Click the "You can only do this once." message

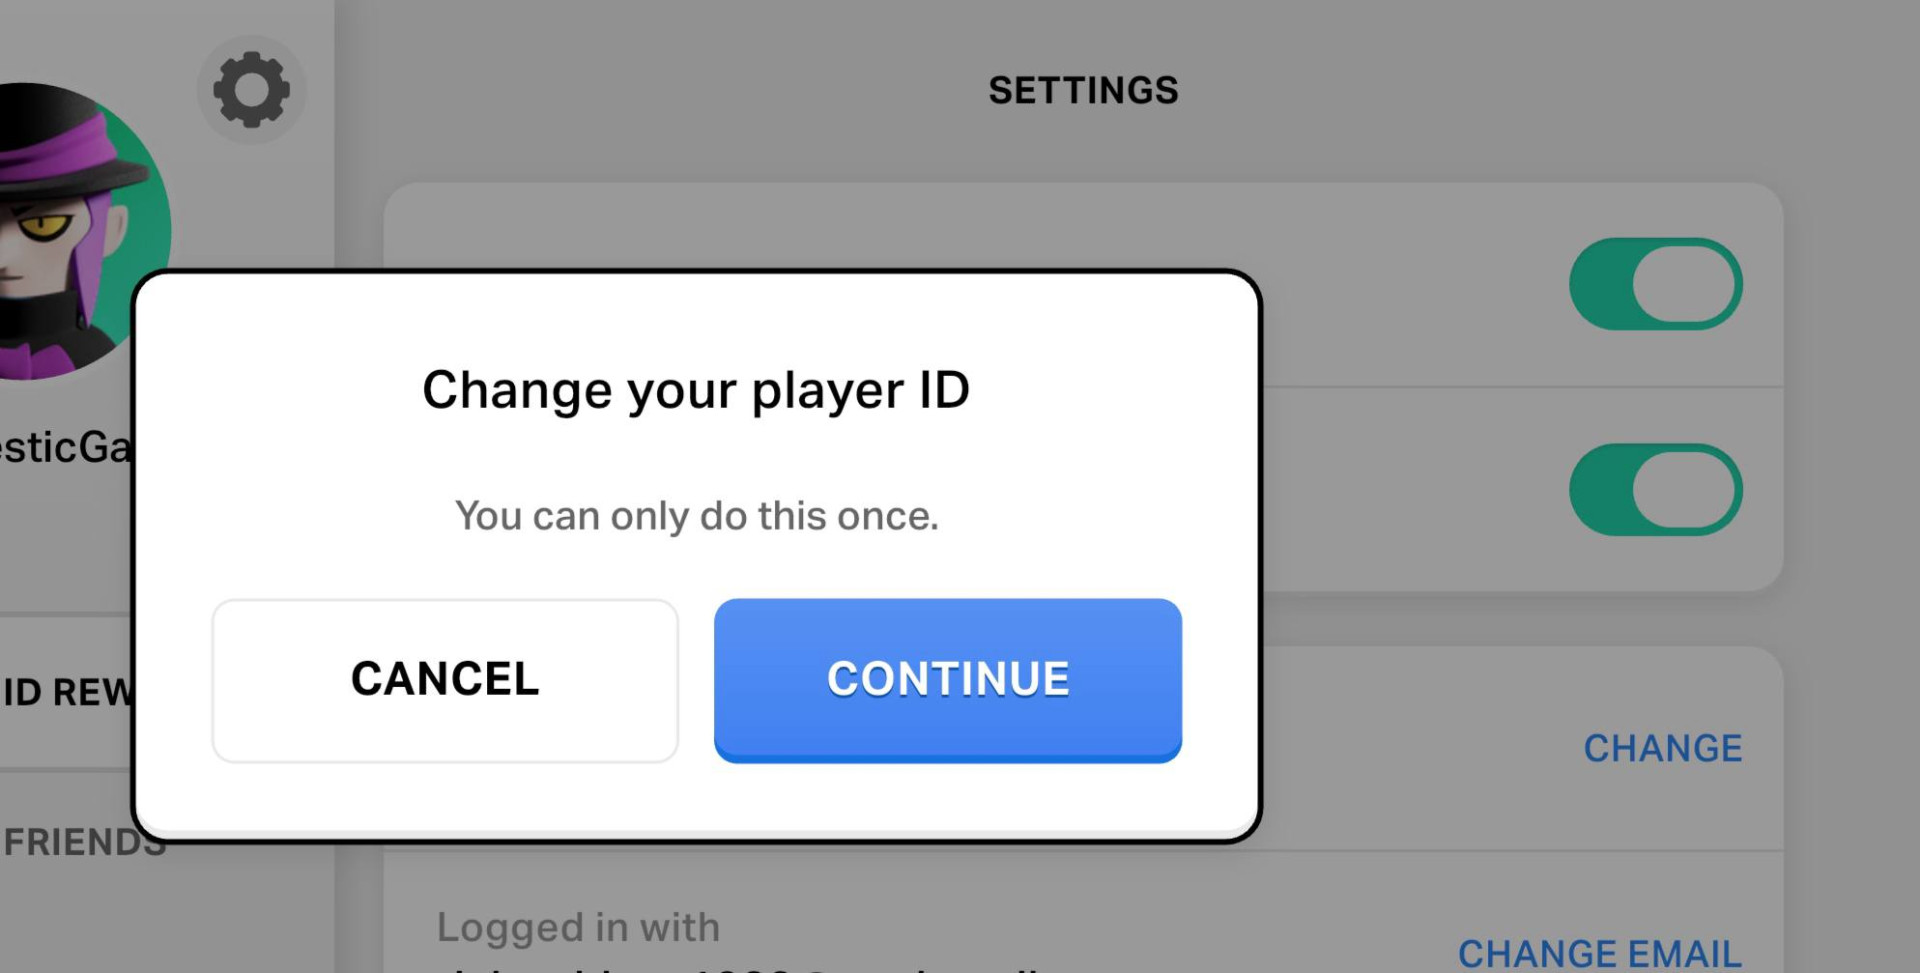697,516
